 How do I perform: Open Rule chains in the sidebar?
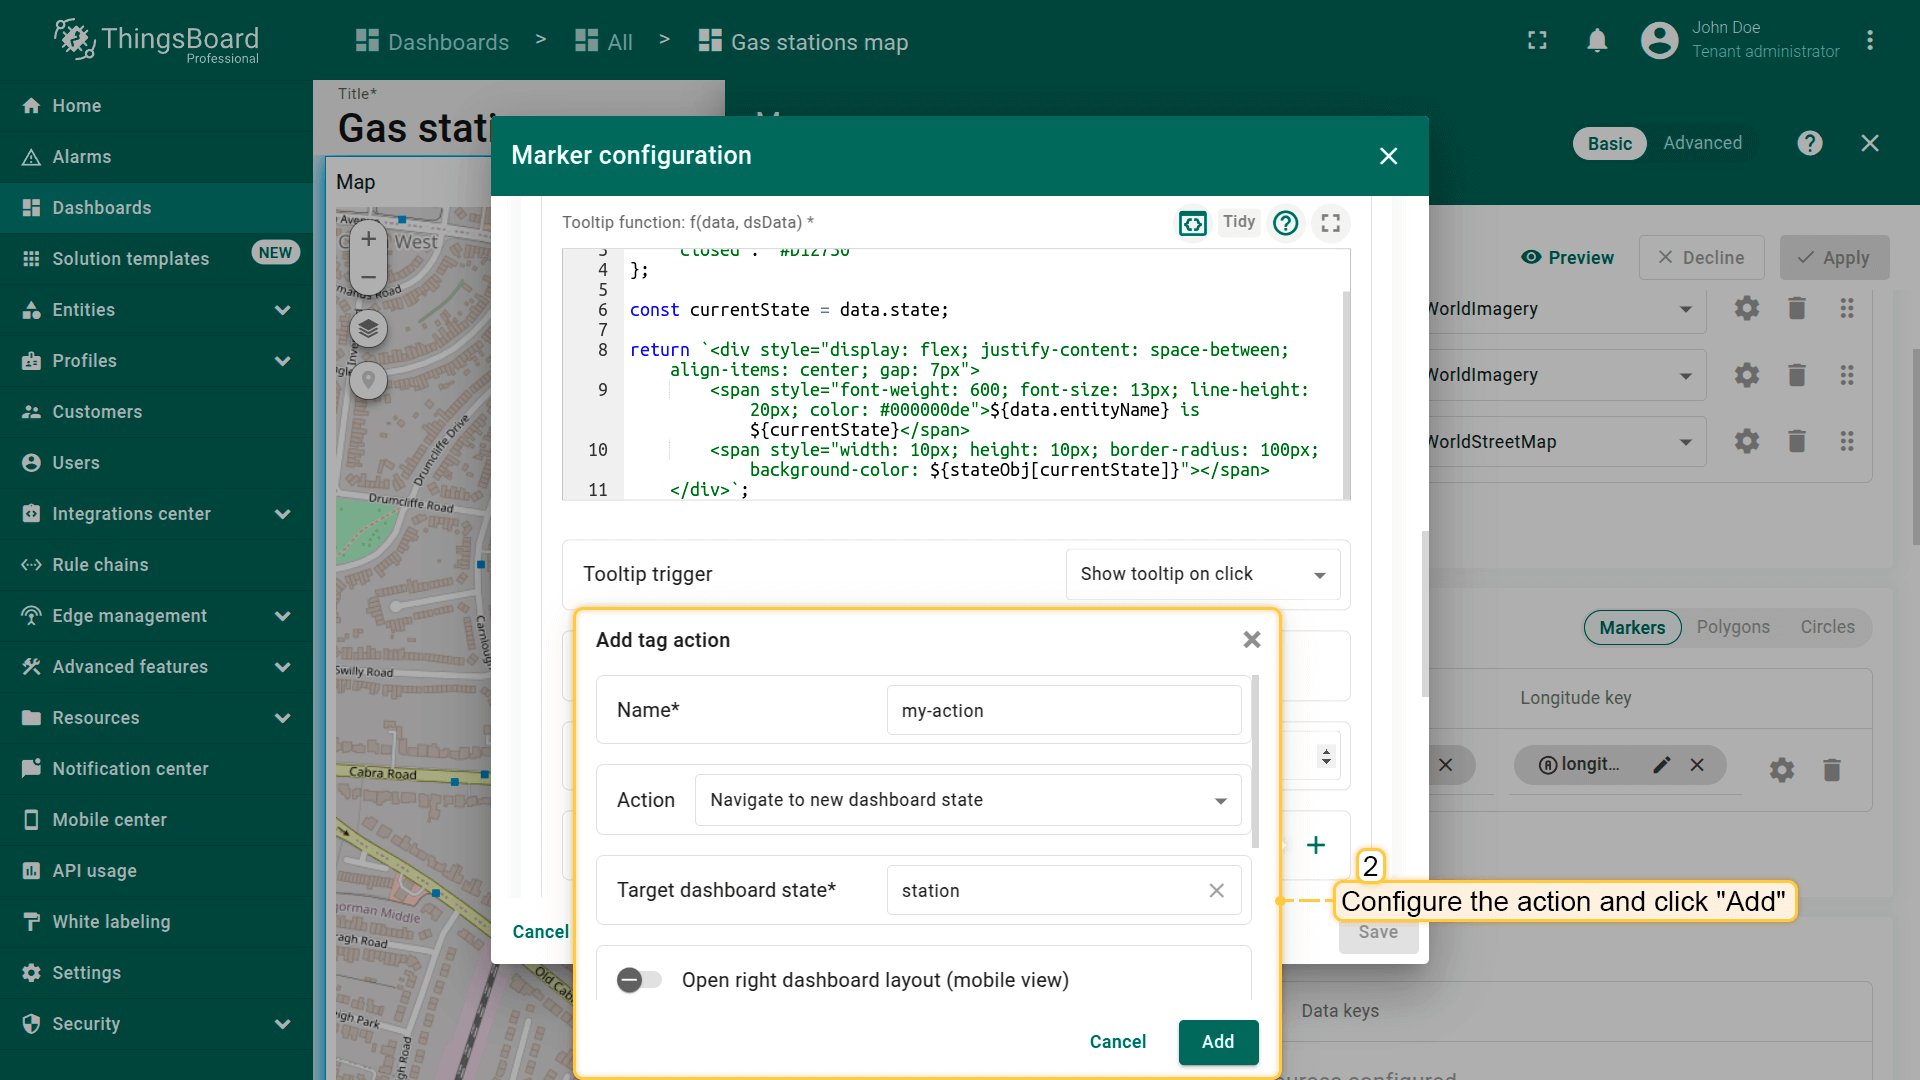click(x=100, y=565)
